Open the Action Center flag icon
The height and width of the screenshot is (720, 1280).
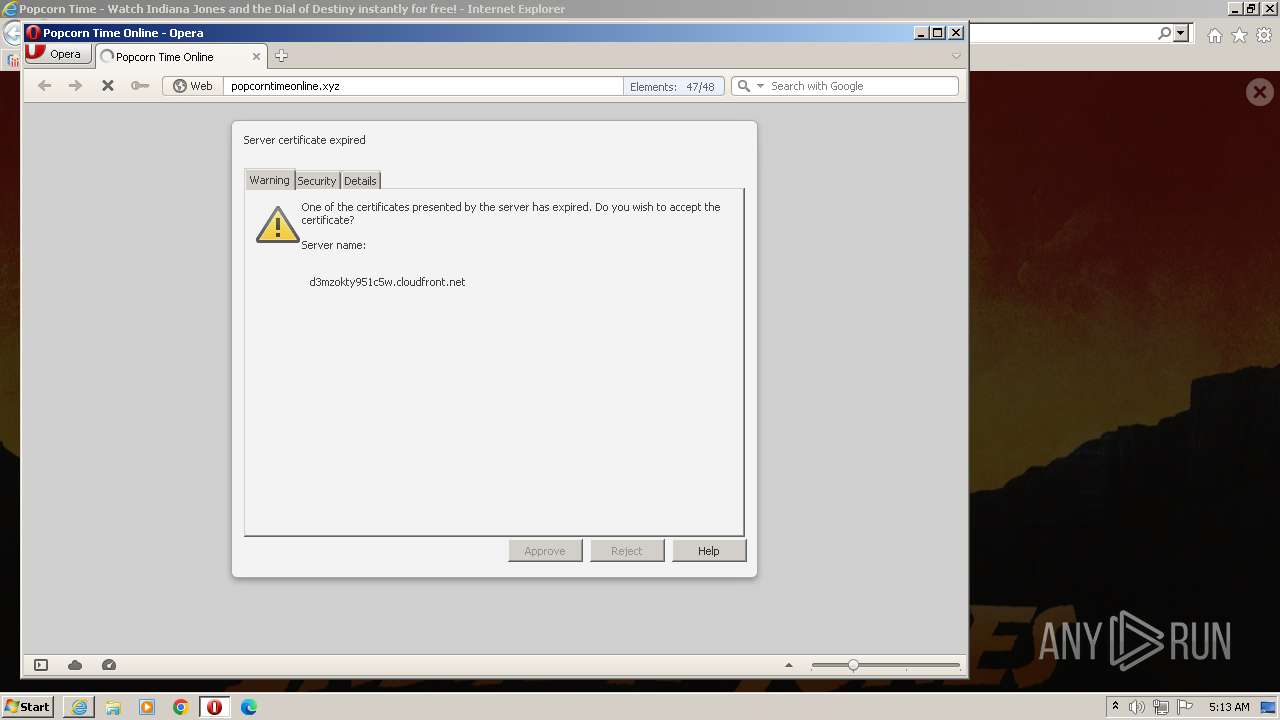[x=1185, y=707]
